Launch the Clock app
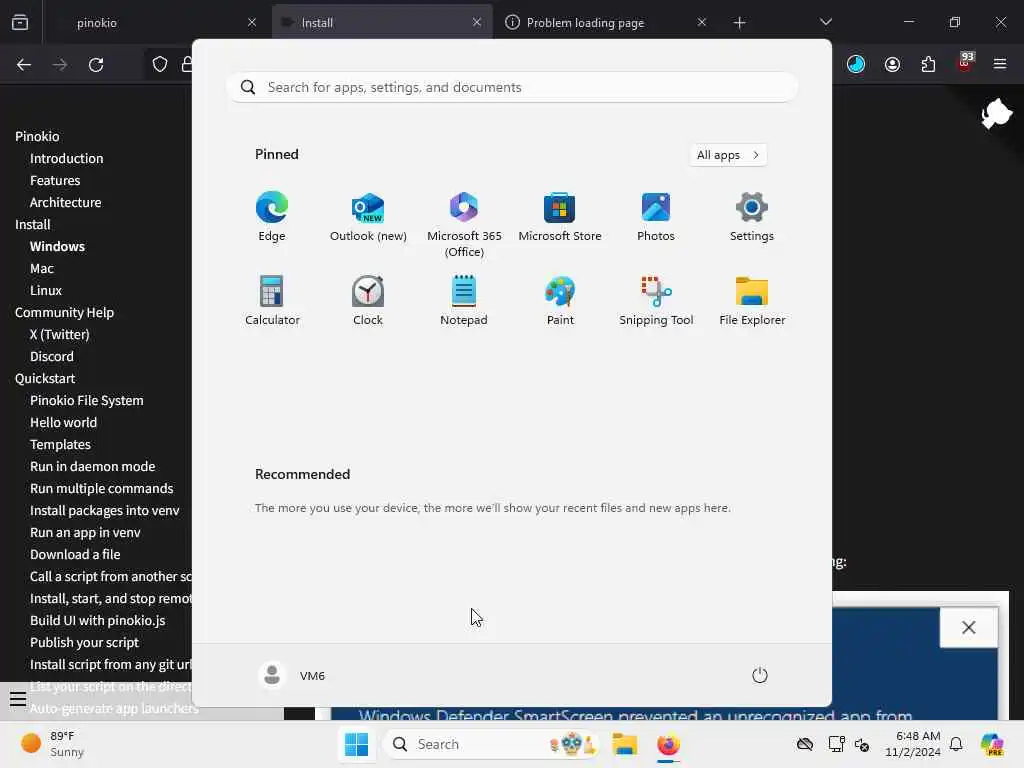Screen dimensions: 1024x768 pos(368,300)
